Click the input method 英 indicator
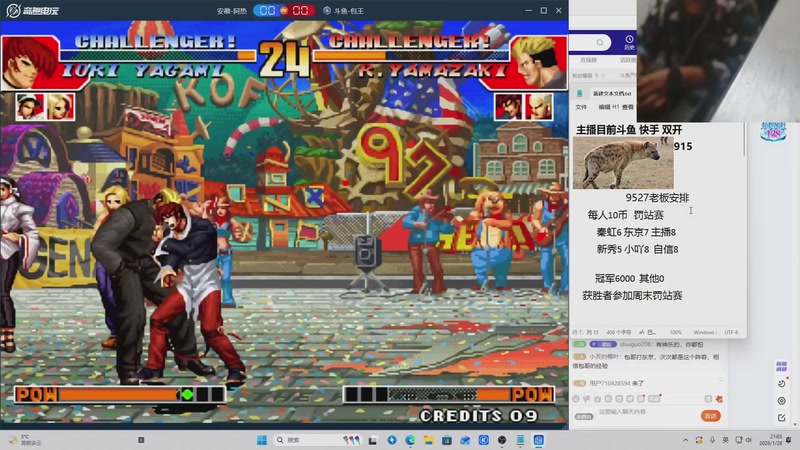Viewport: 800px width, 450px height. 725,440
